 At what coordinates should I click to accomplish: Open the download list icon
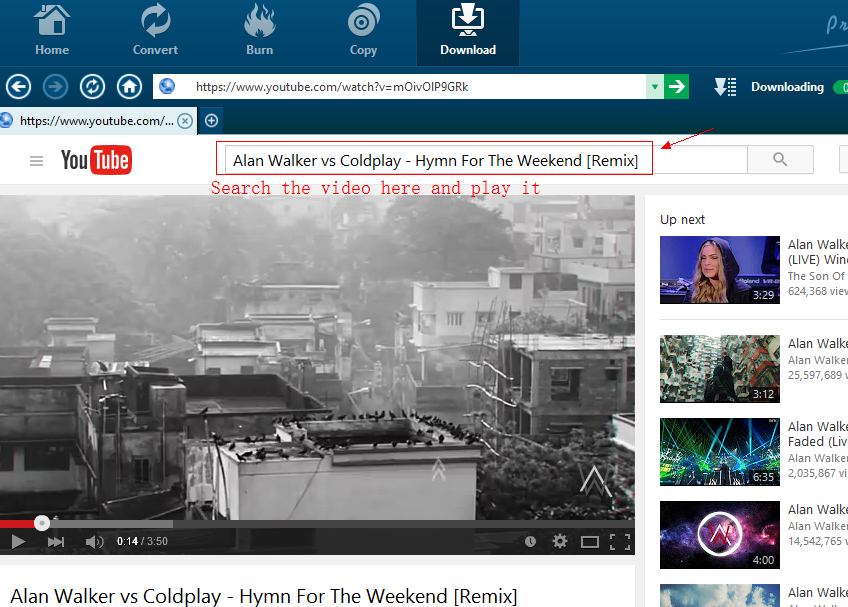coord(725,87)
